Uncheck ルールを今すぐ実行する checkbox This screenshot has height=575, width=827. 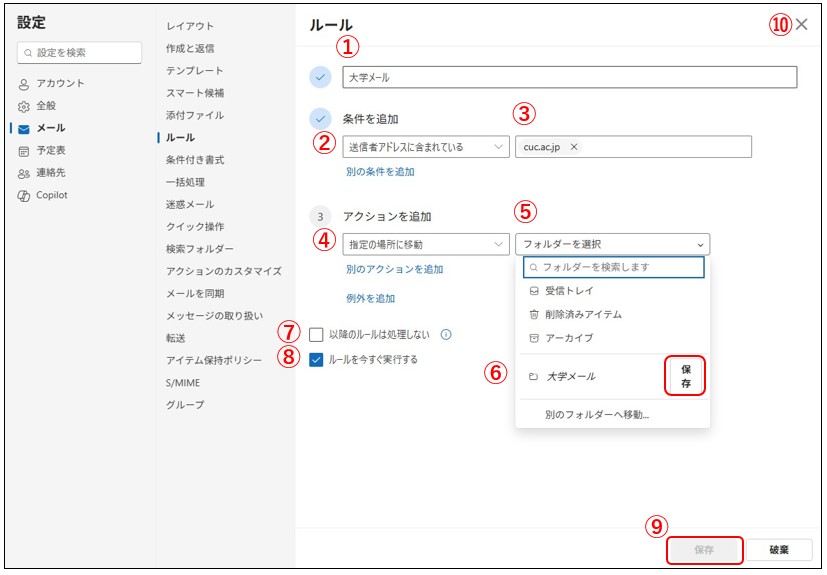pyautogui.click(x=316, y=360)
